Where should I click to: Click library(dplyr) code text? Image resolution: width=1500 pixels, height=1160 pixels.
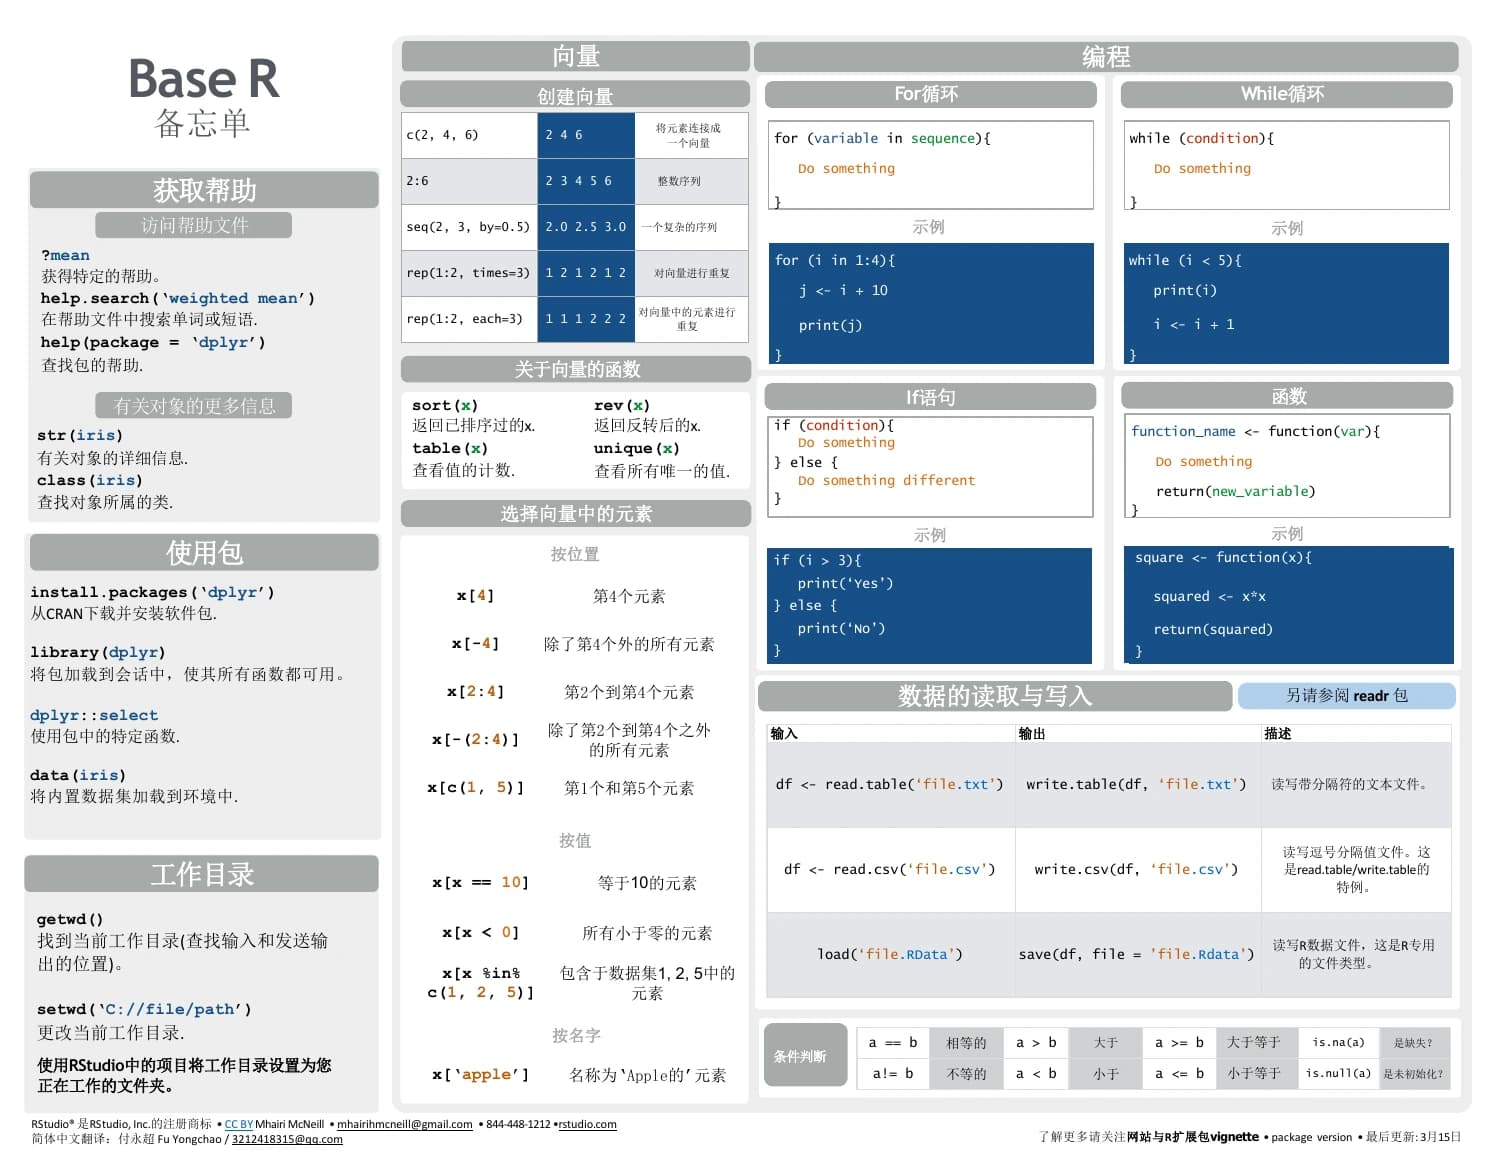(98, 652)
